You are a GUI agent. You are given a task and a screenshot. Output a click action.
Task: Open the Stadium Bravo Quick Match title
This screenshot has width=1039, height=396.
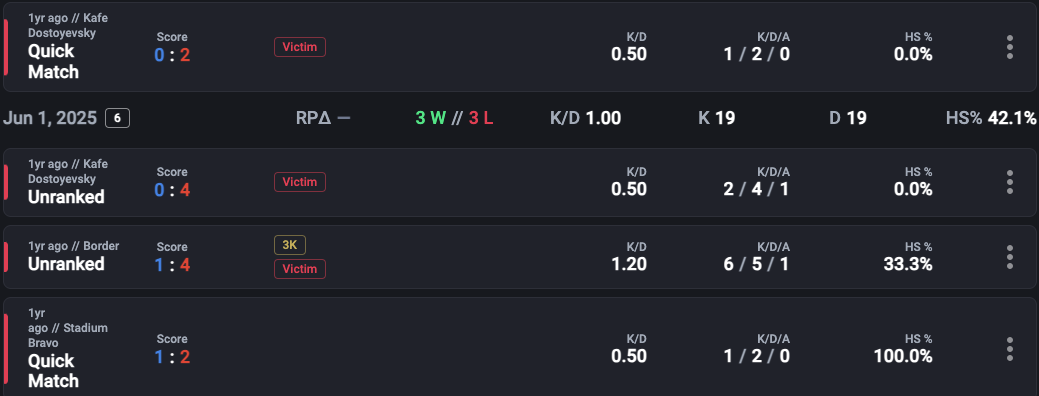coord(53,371)
